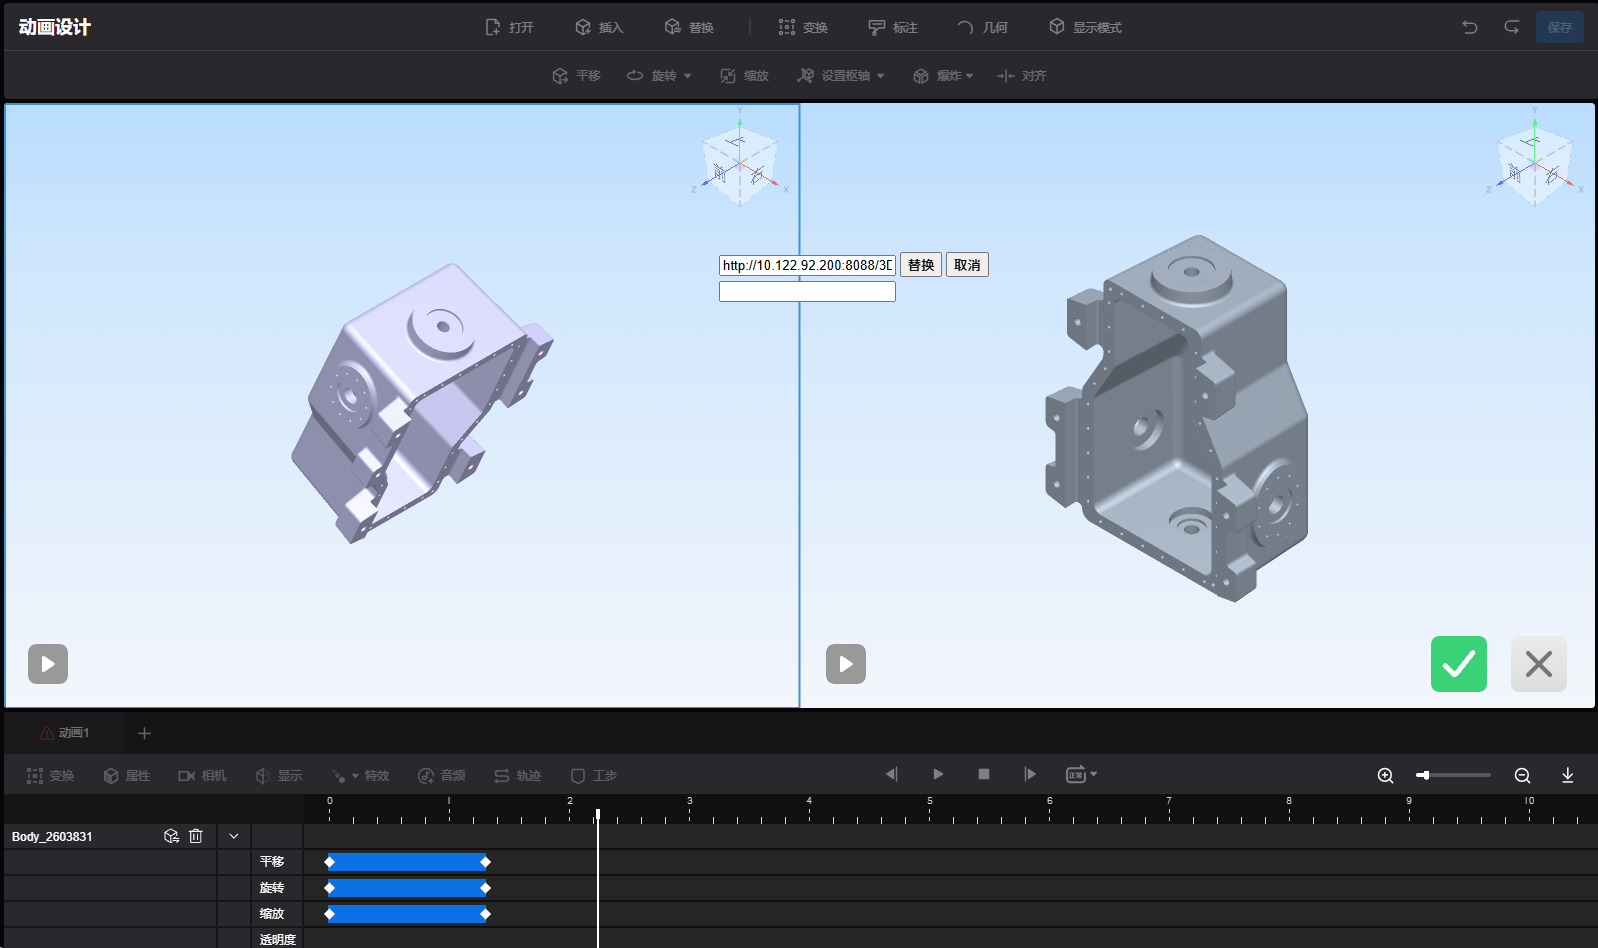Collapse the Body_2603831 track chevron
Image resolution: width=1598 pixels, height=948 pixels.
[234, 836]
